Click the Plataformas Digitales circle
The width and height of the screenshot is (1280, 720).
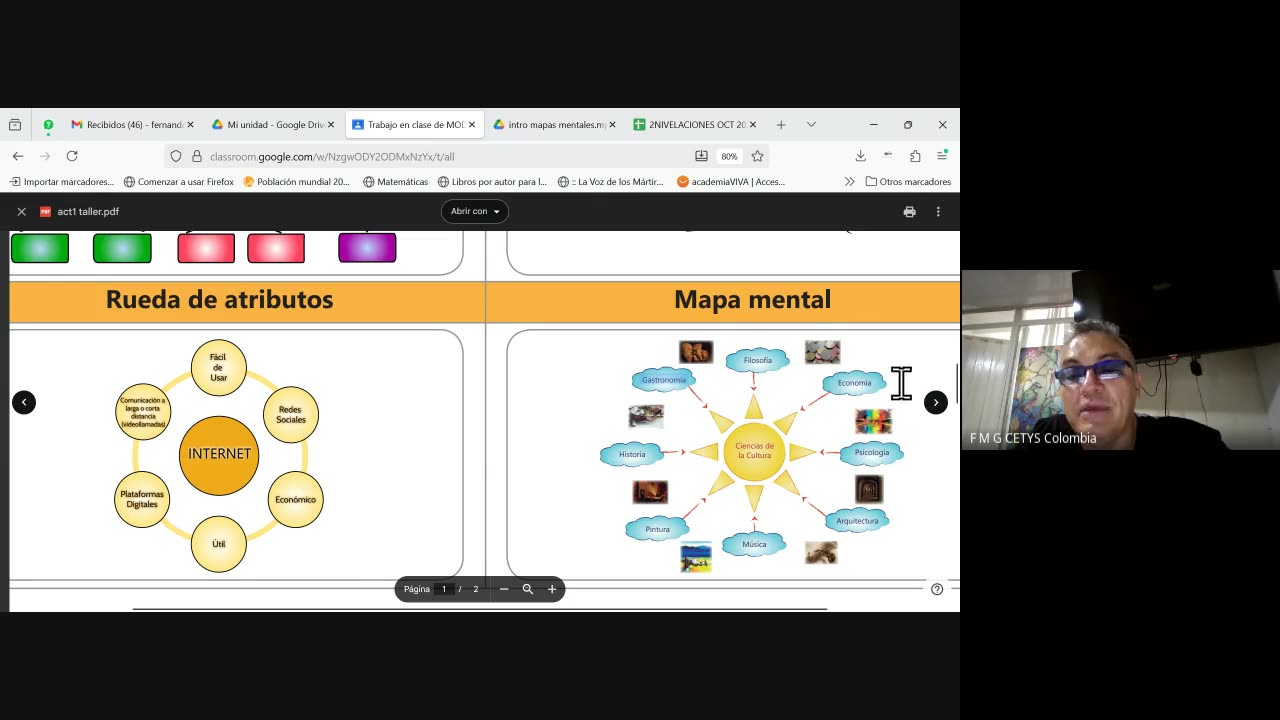tap(142, 499)
